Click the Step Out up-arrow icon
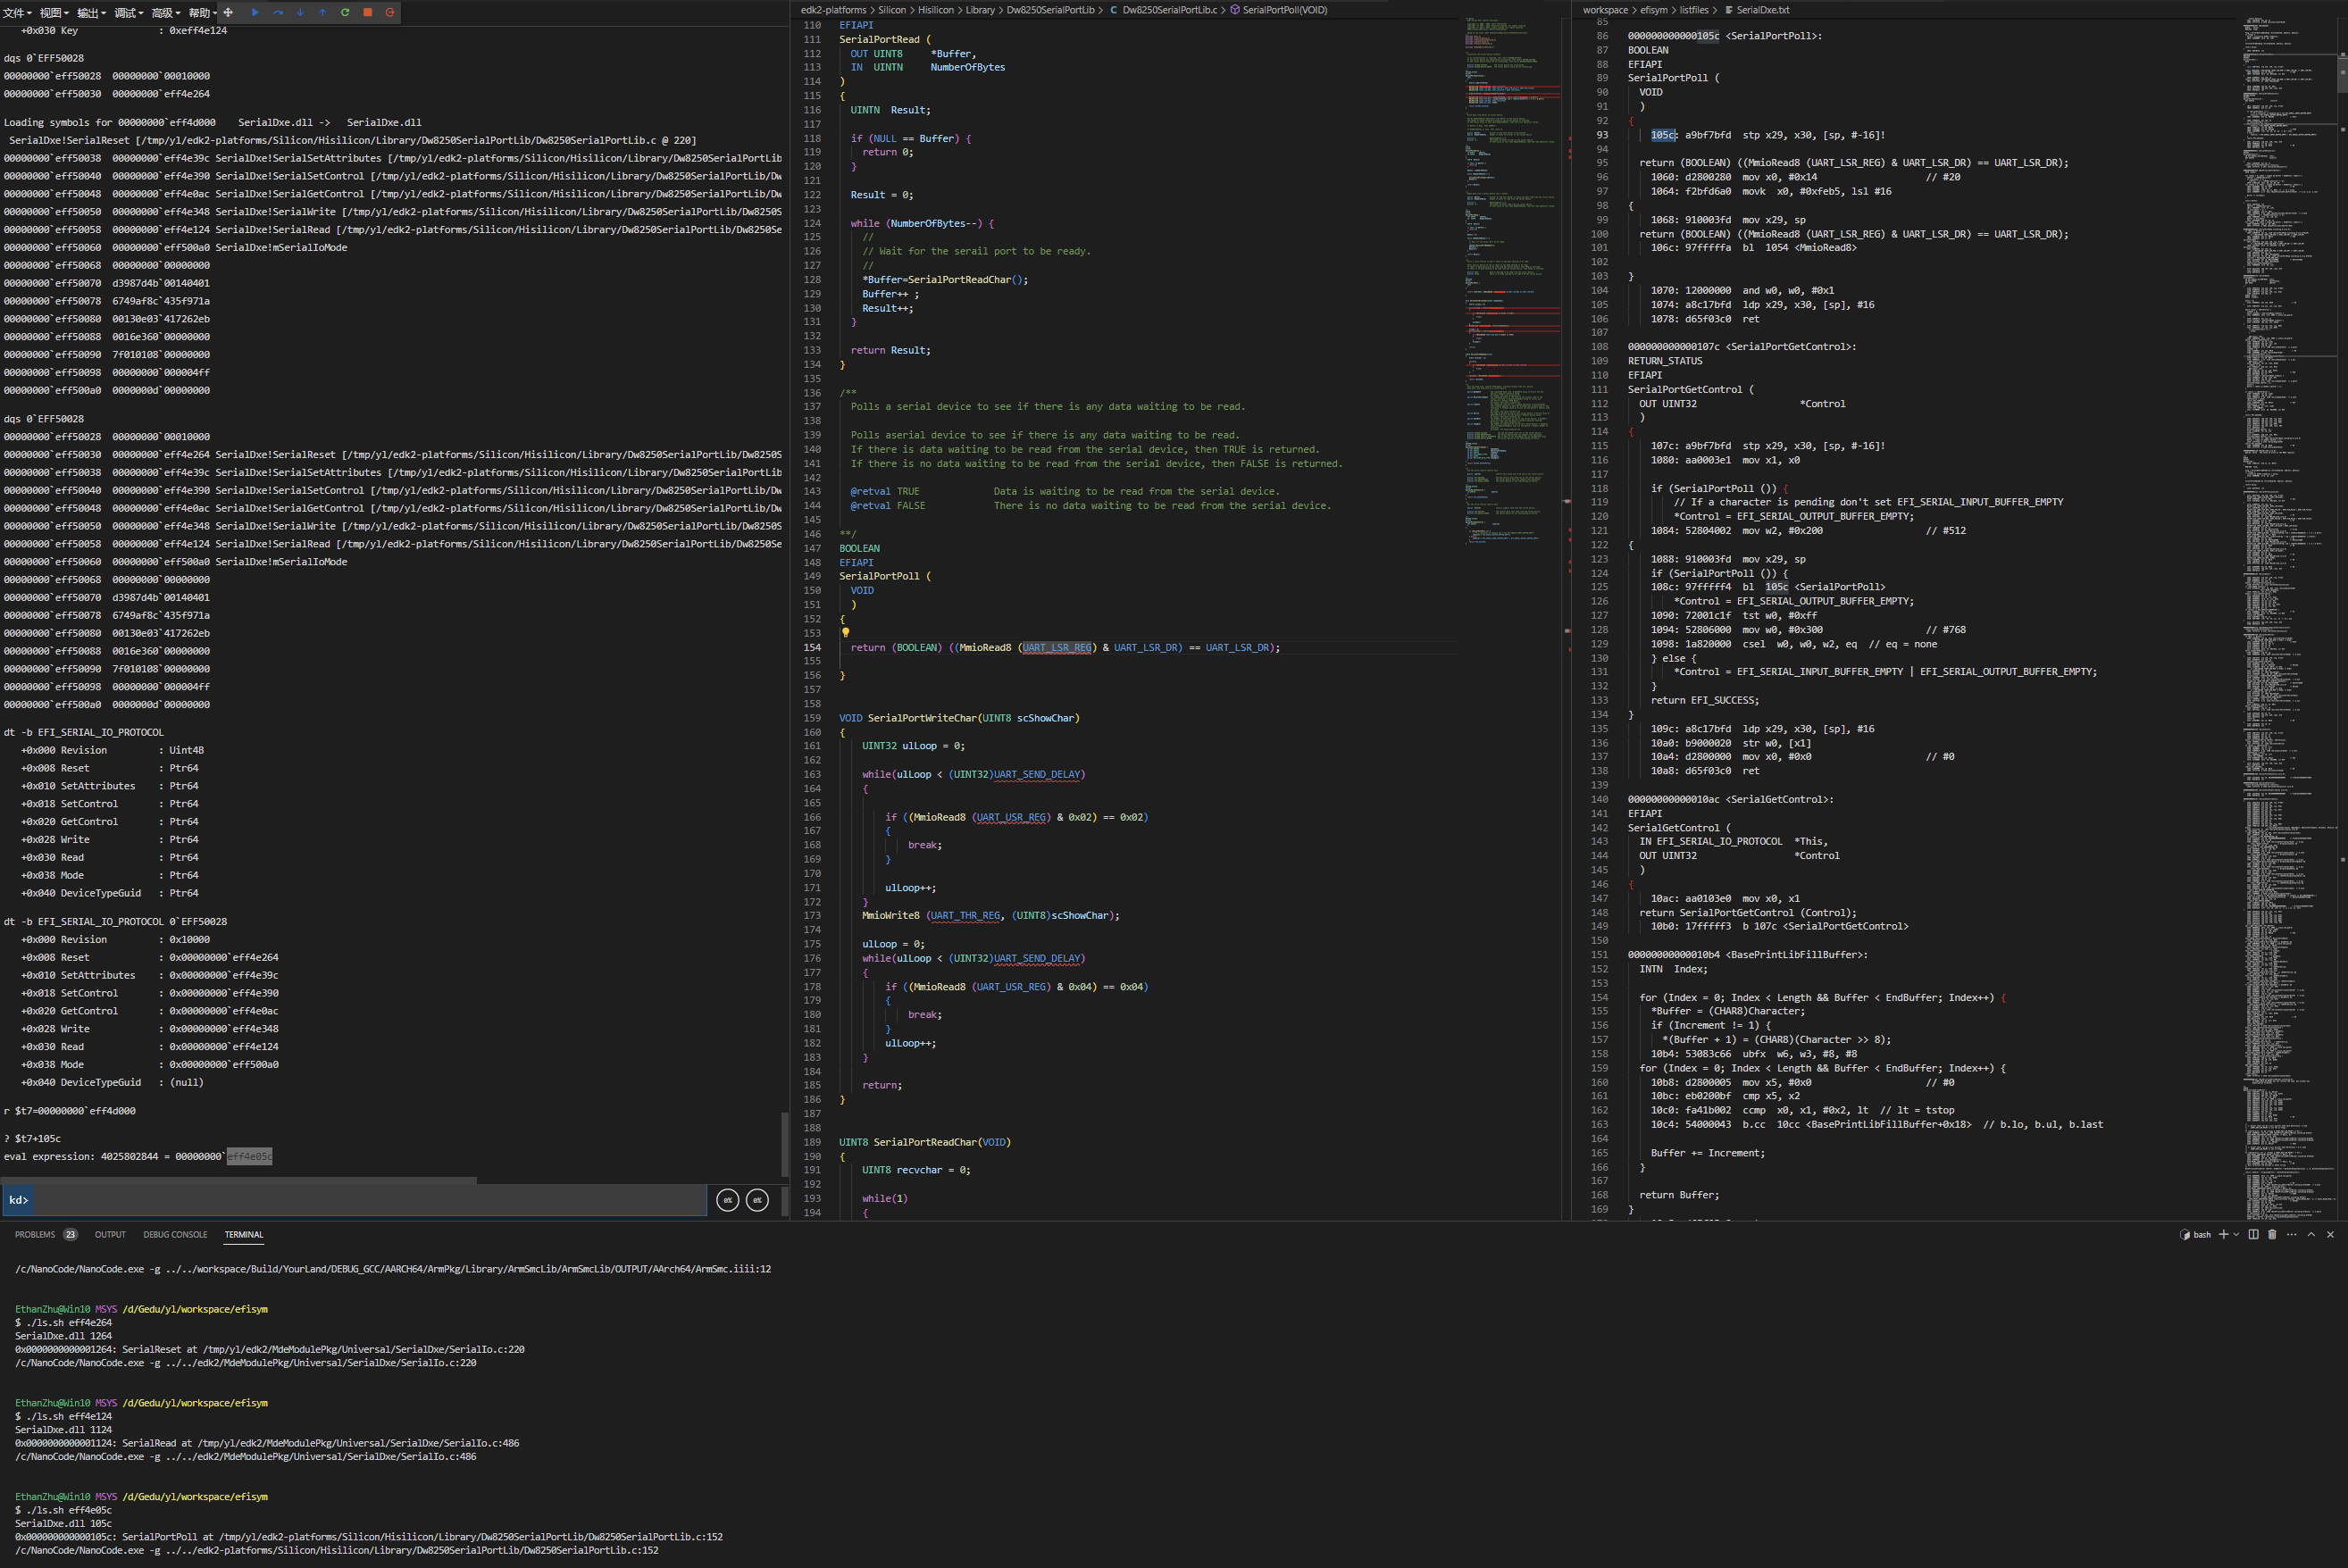The height and width of the screenshot is (1568, 2348). pos(322,13)
